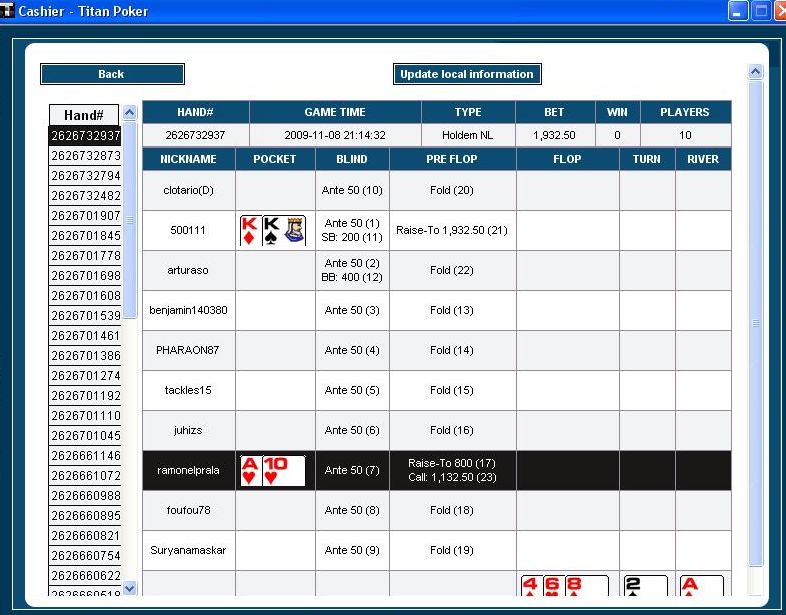The image size is (786, 615).
Task: Select hand 2626661072 in the list
Action: [x=85, y=476]
